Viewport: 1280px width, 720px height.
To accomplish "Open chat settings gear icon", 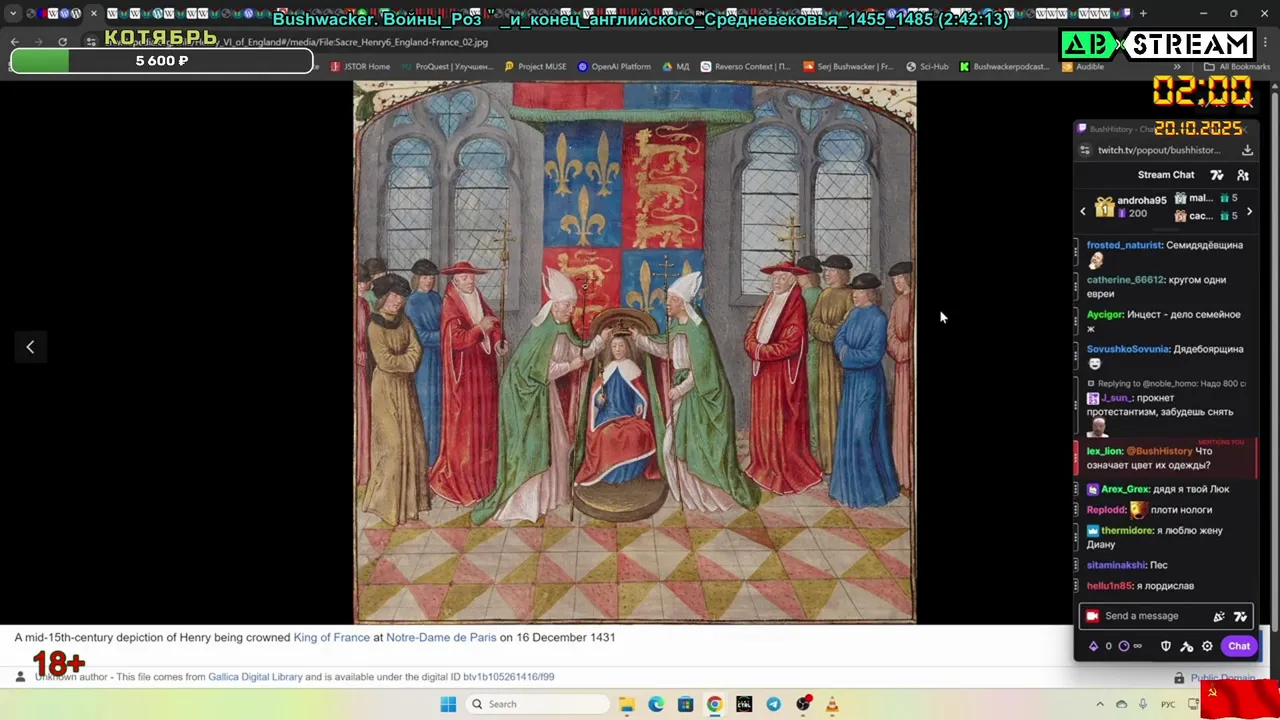I will click(1207, 646).
